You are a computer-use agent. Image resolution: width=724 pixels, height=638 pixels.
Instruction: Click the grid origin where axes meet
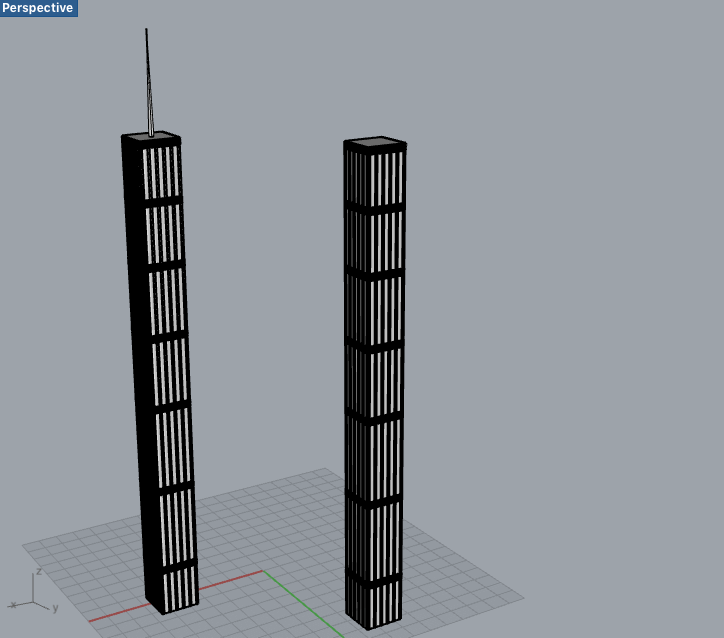[x=262, y=571]
